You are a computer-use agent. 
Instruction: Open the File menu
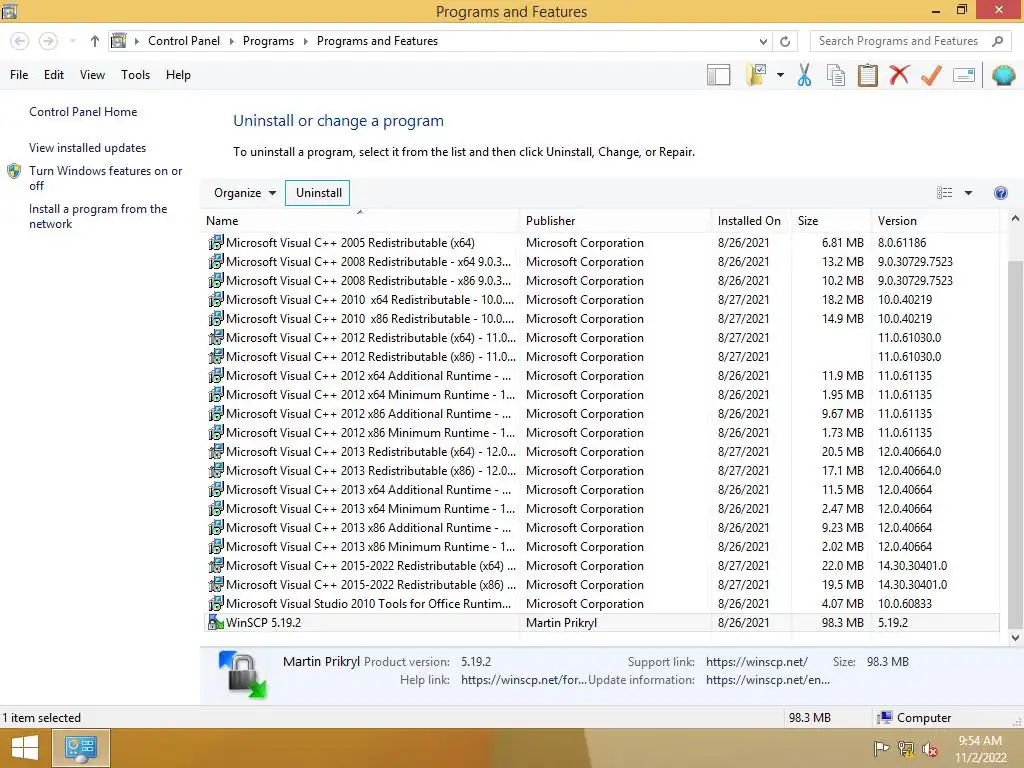pyautogui.click(x=19, y=75)
